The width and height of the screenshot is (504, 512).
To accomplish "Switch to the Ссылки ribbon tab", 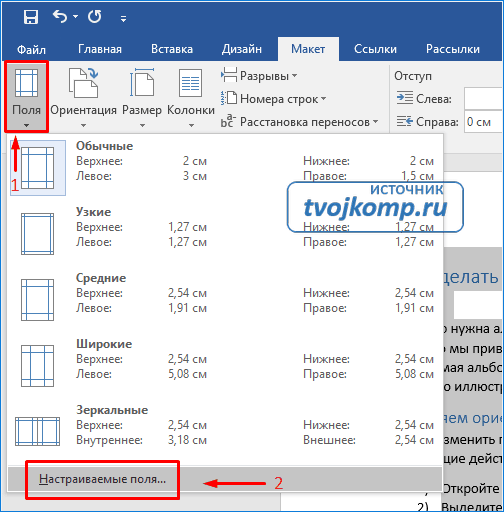I will 375,49.
